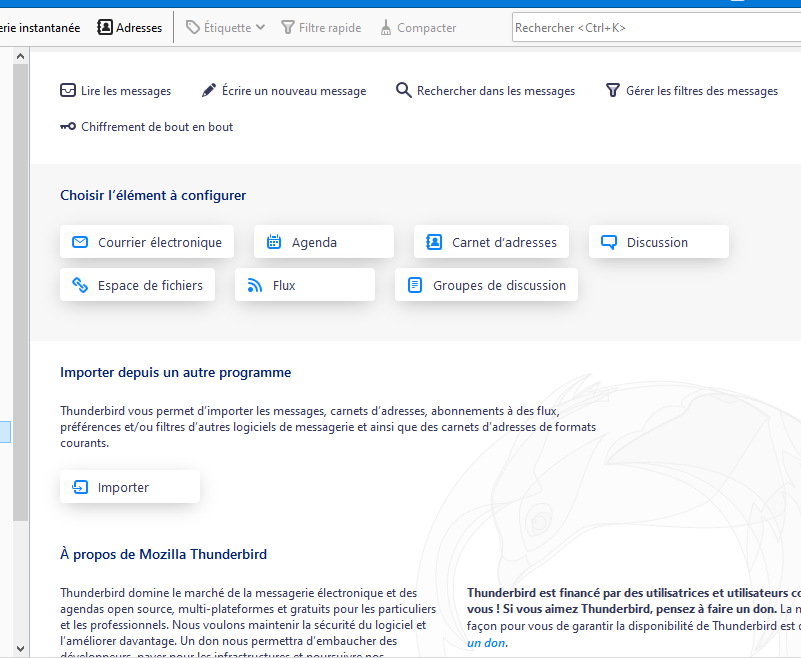Configure Carnet d'adresses

point(491,242)
